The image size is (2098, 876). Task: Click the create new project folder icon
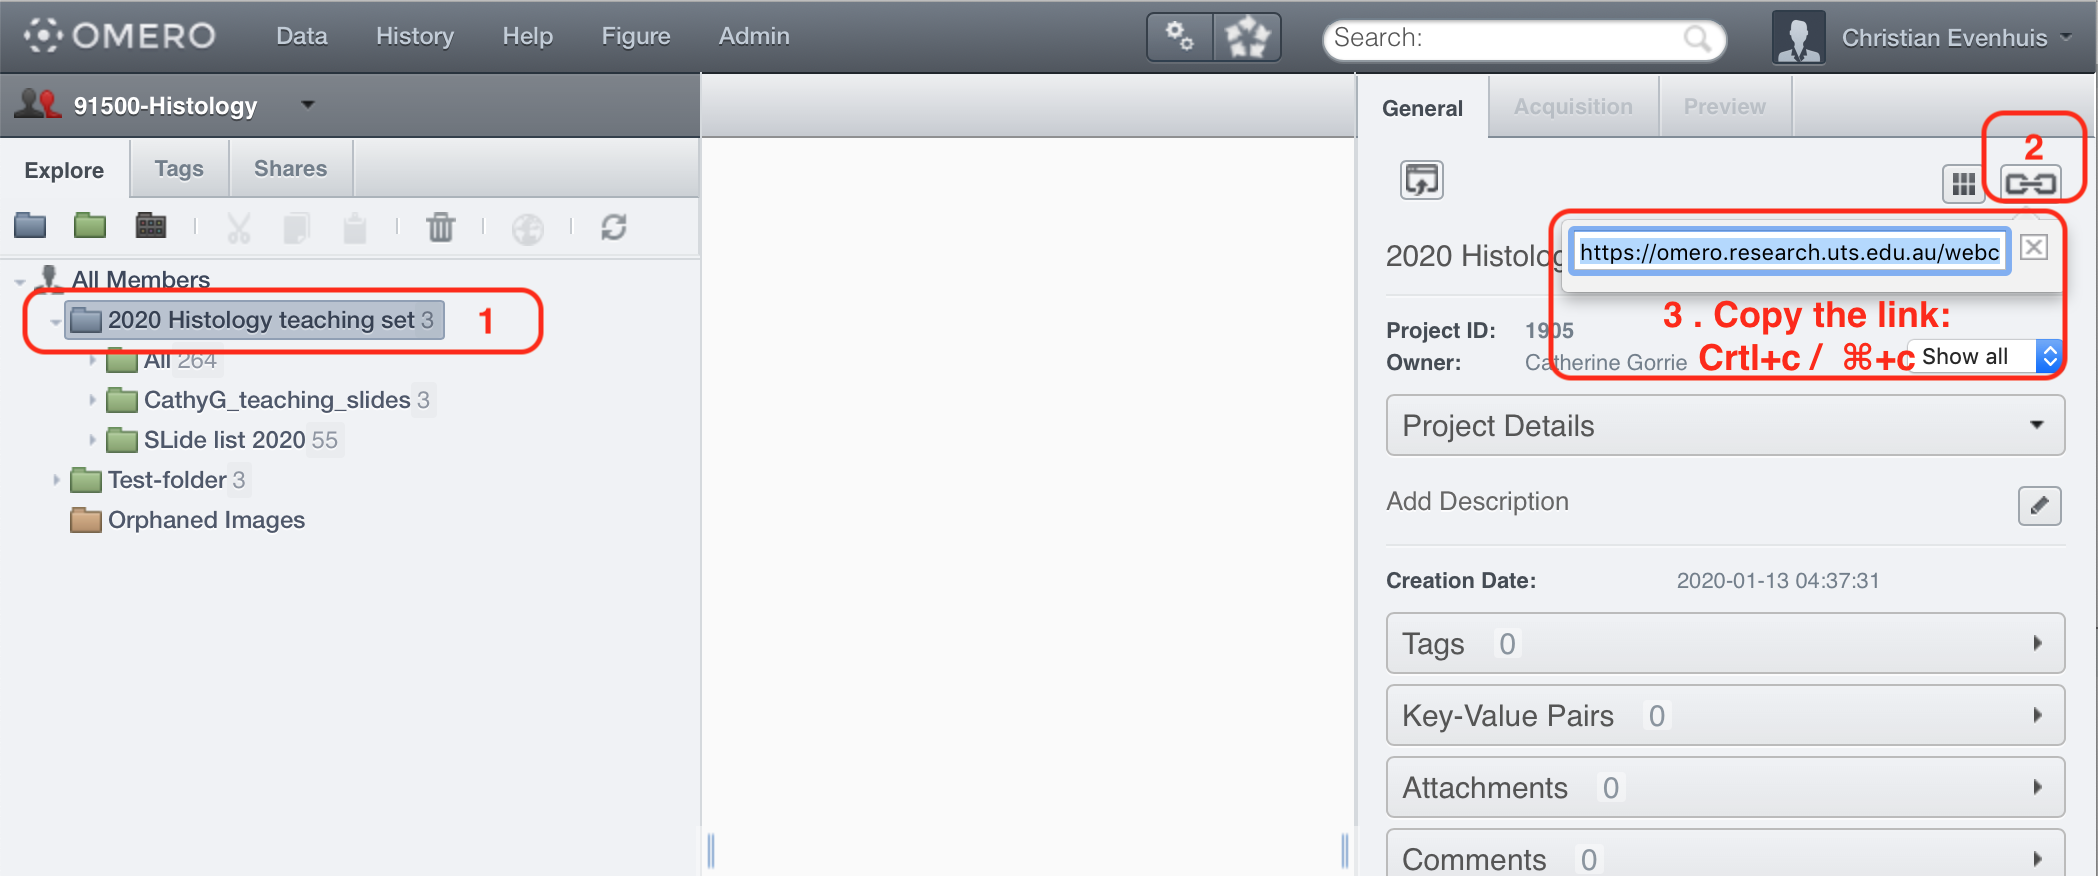coord(30,226)
